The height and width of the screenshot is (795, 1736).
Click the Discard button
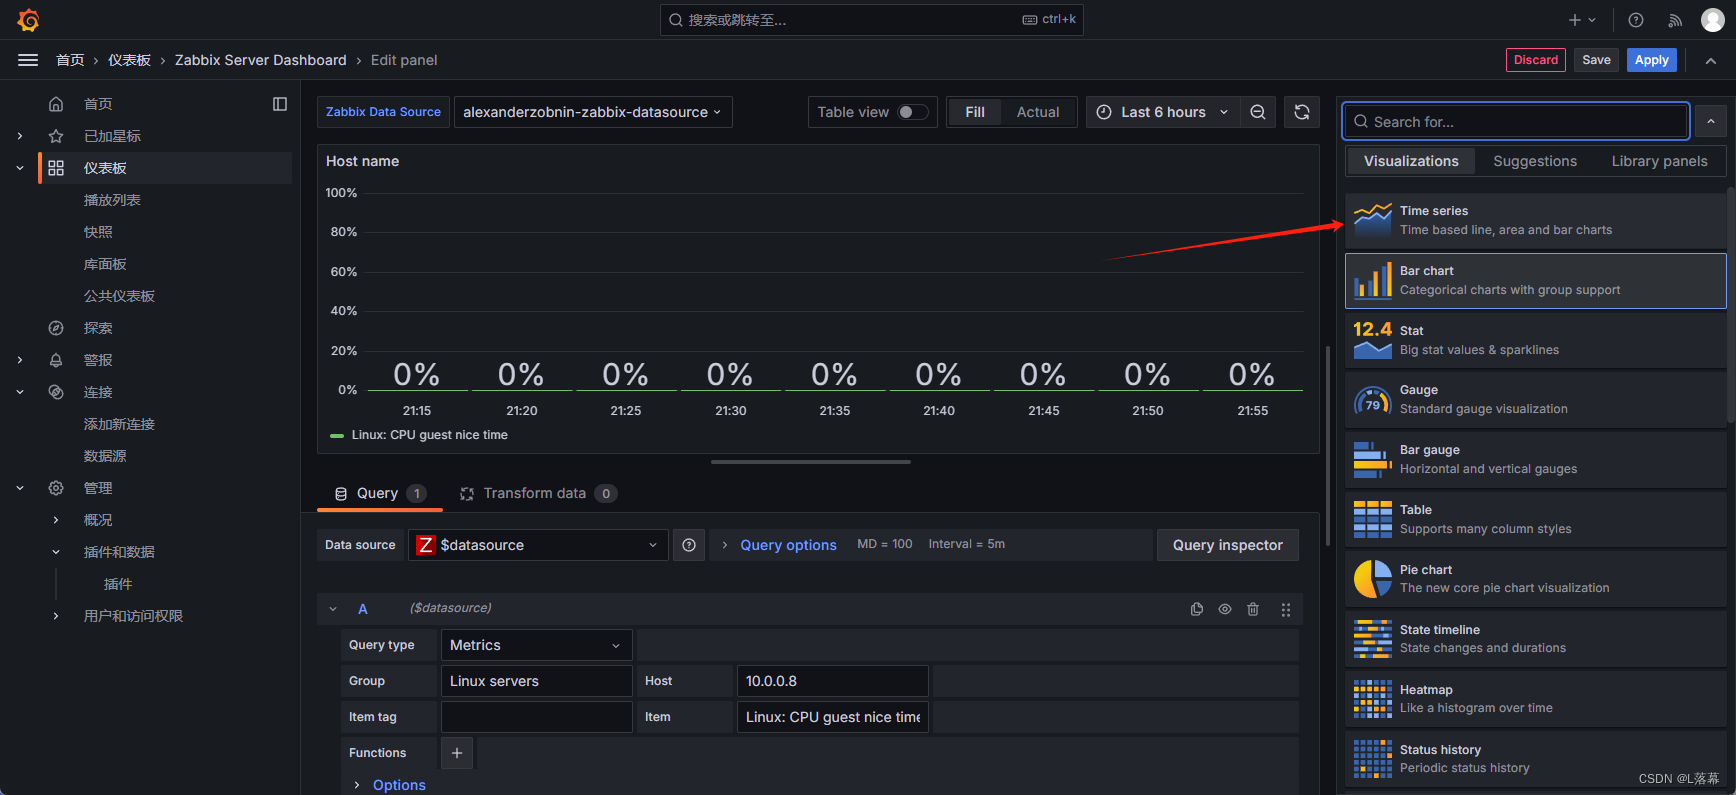(x=1536, y=60)
